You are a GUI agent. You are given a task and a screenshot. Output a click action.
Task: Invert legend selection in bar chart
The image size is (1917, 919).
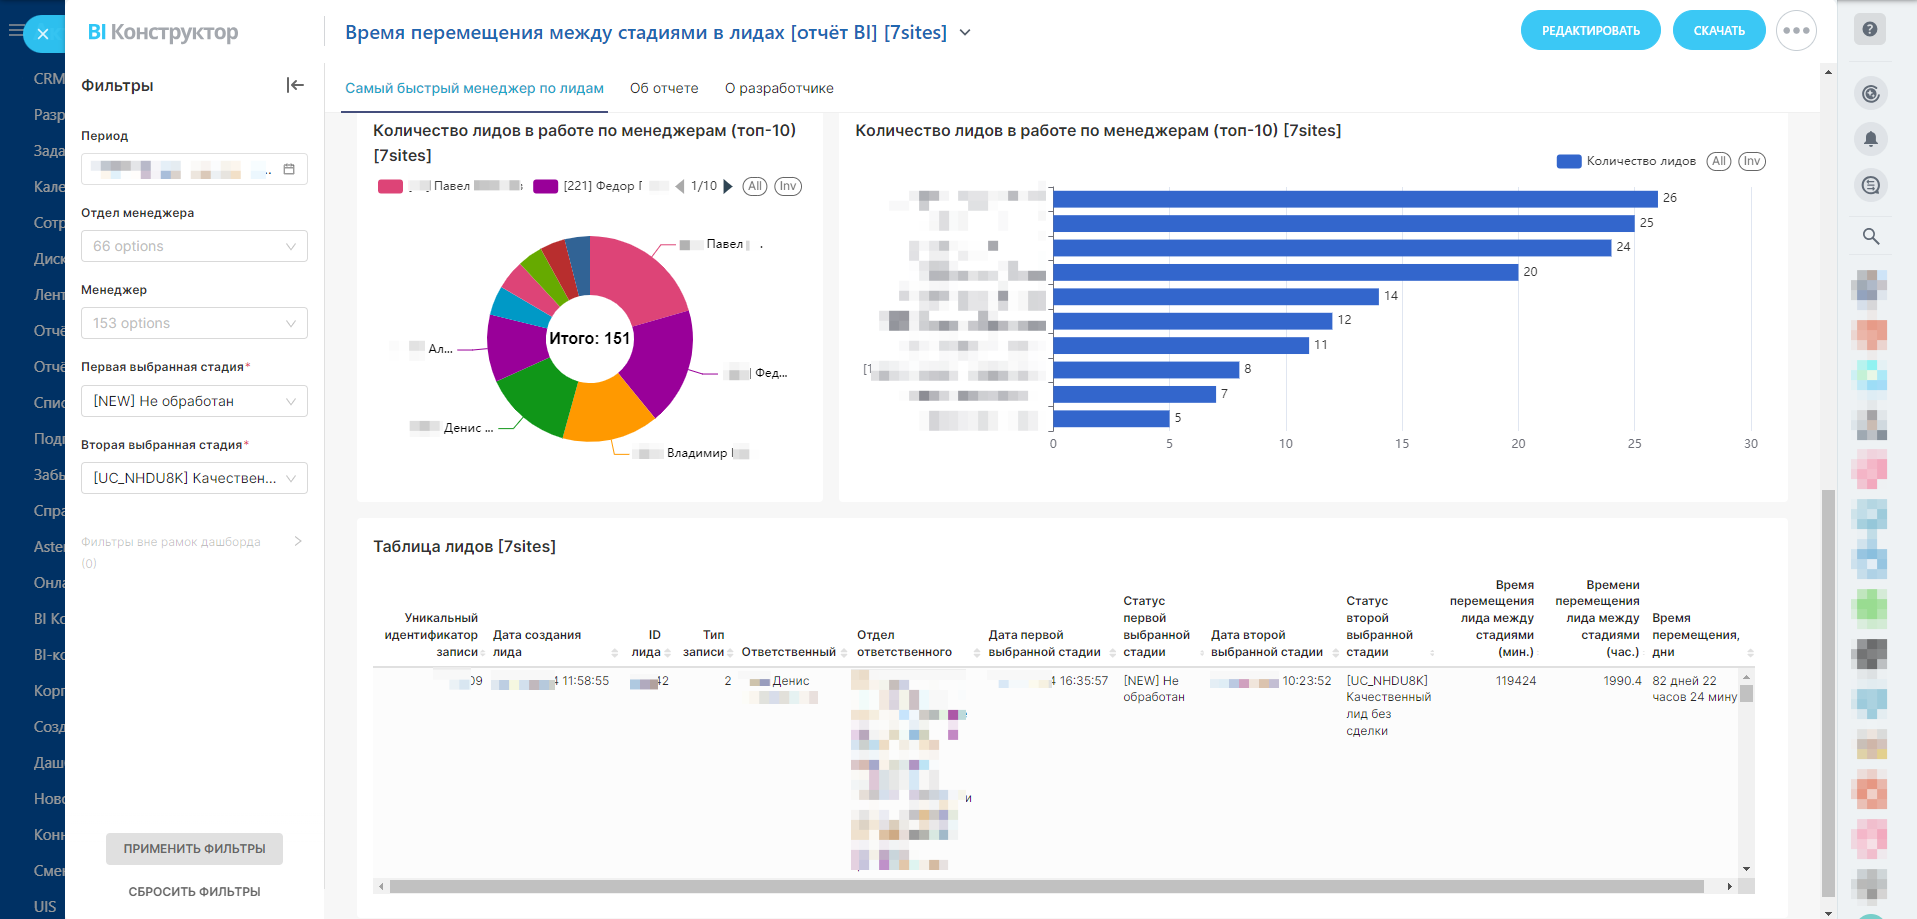[x=1751, y=161]
